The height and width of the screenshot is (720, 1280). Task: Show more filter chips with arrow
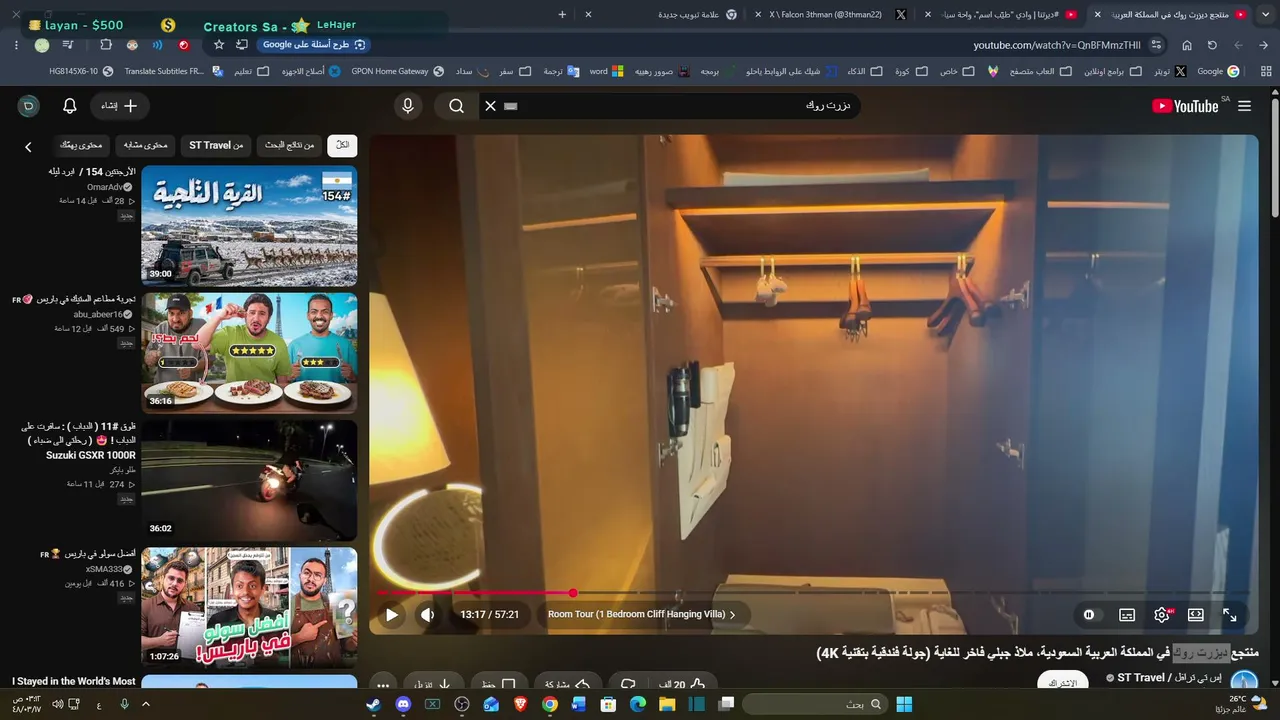click(x=28, y=147)
